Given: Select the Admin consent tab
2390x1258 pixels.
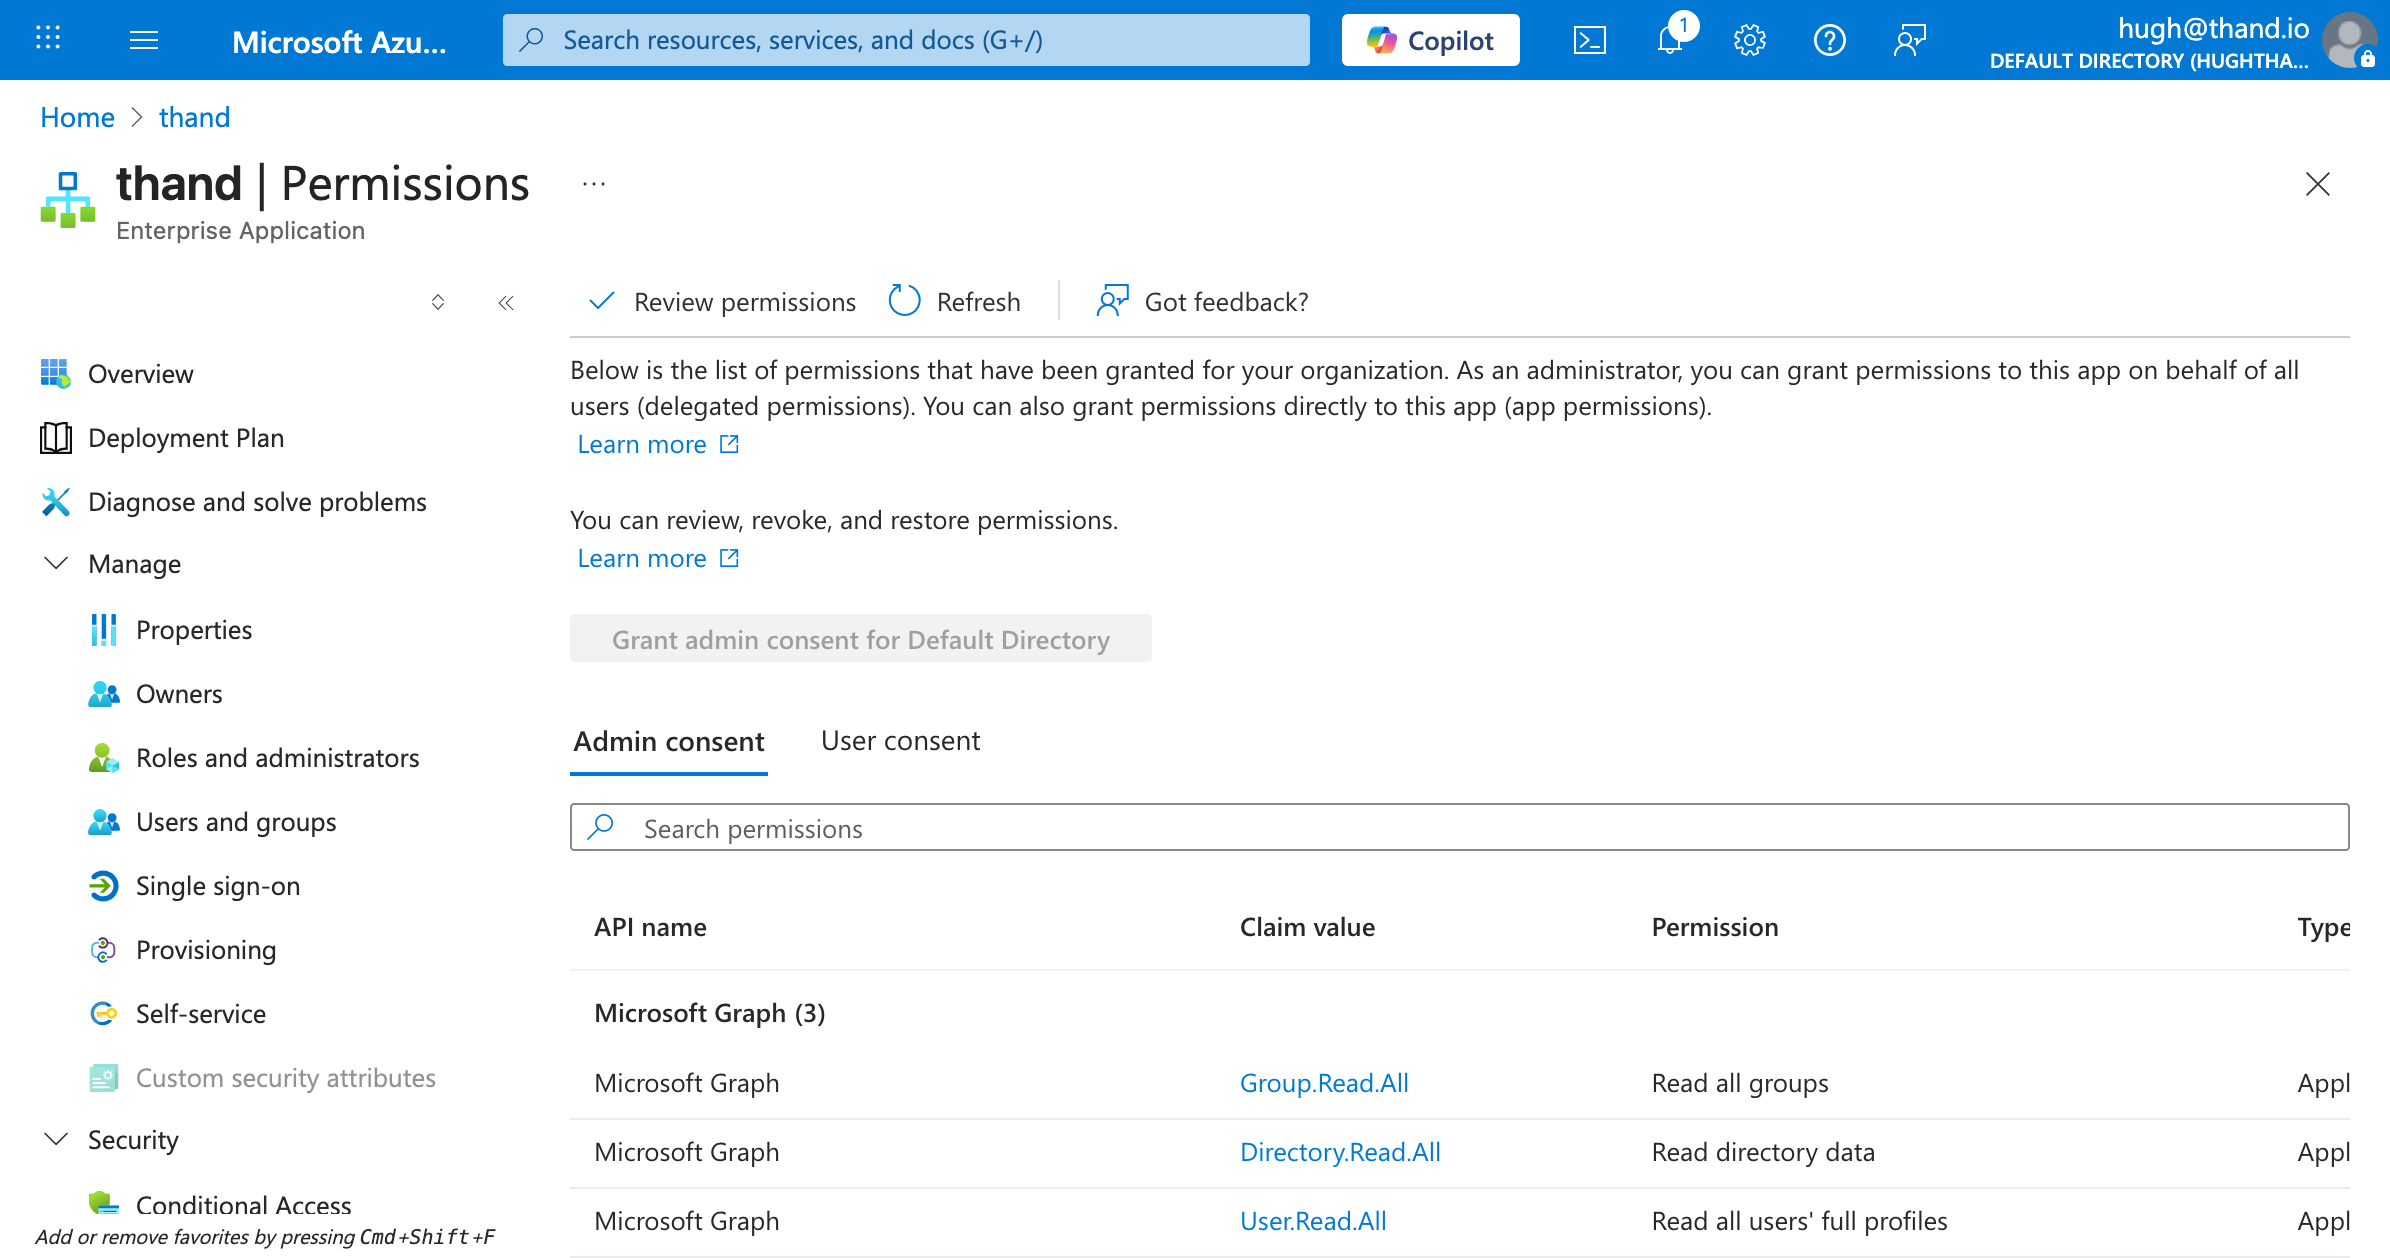Looking at the screenshot, I should pos(668,741).
